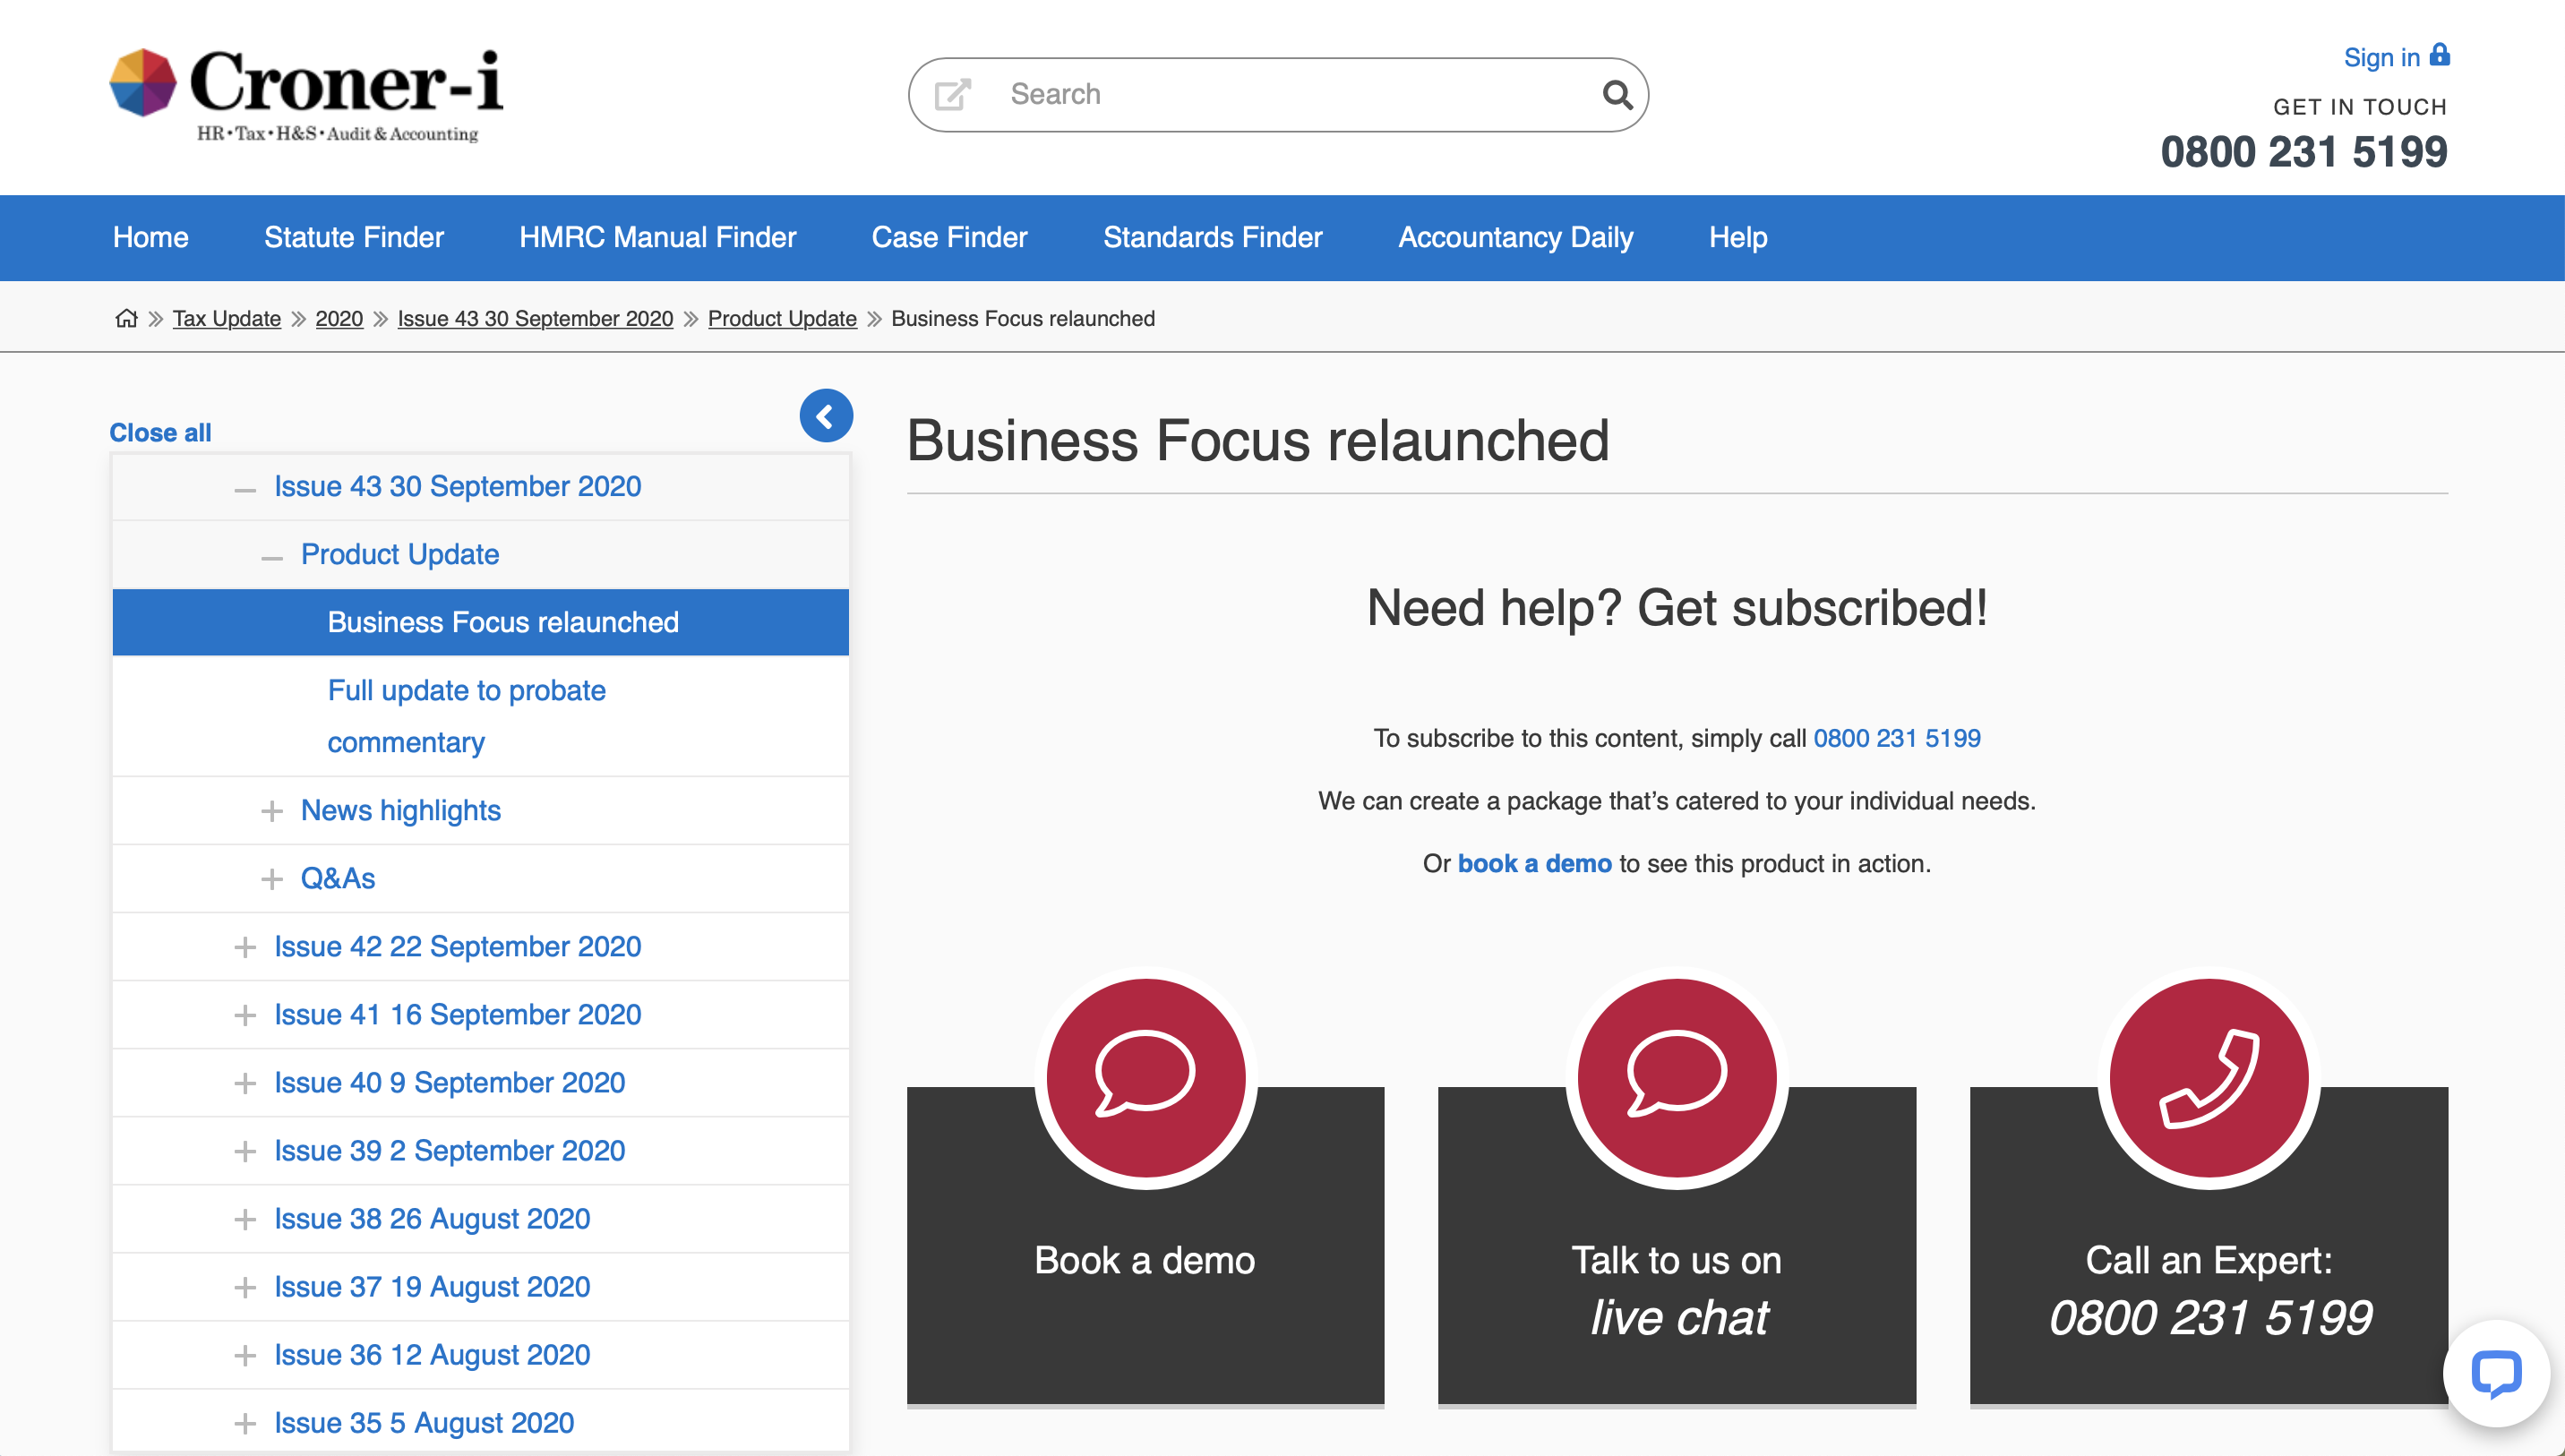Open News highlights sidebar link

coord(401,810)
